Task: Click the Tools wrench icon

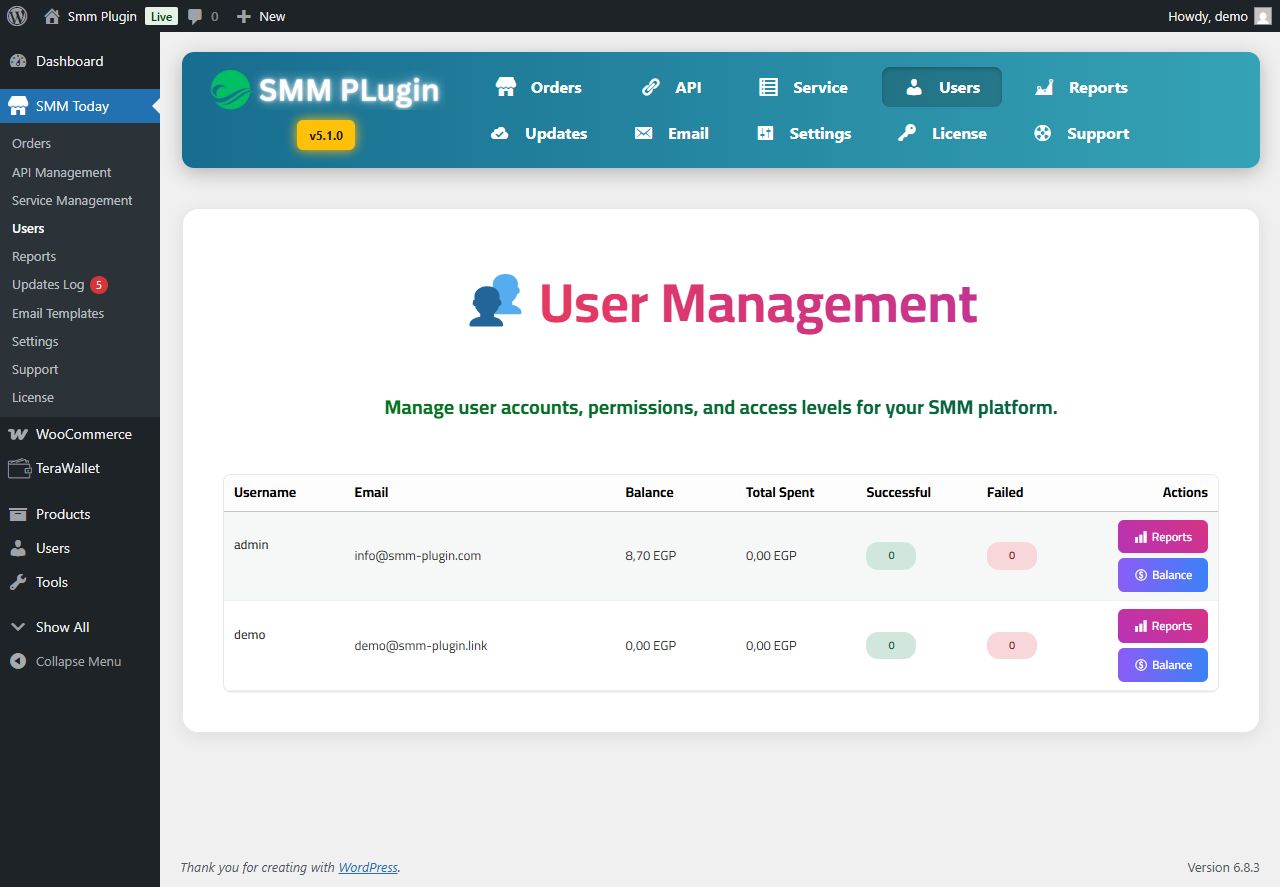Action: (18, 582)
